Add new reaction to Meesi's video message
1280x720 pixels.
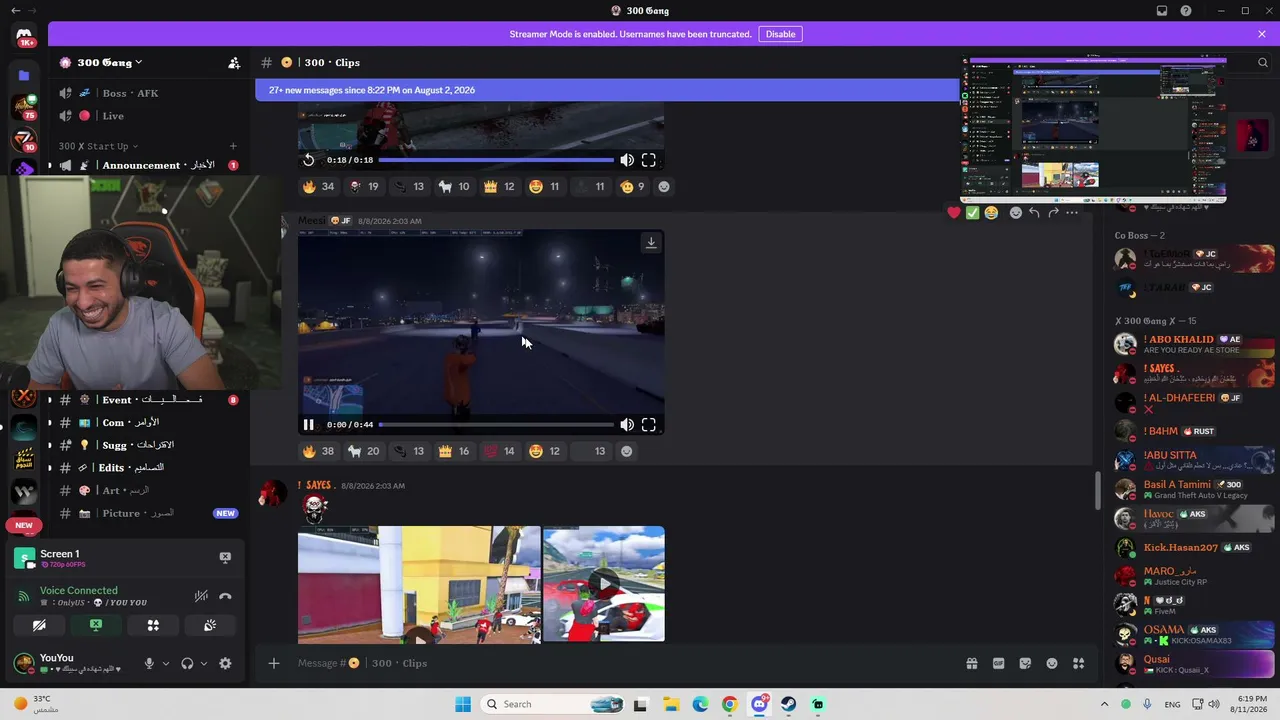(627, 451)
